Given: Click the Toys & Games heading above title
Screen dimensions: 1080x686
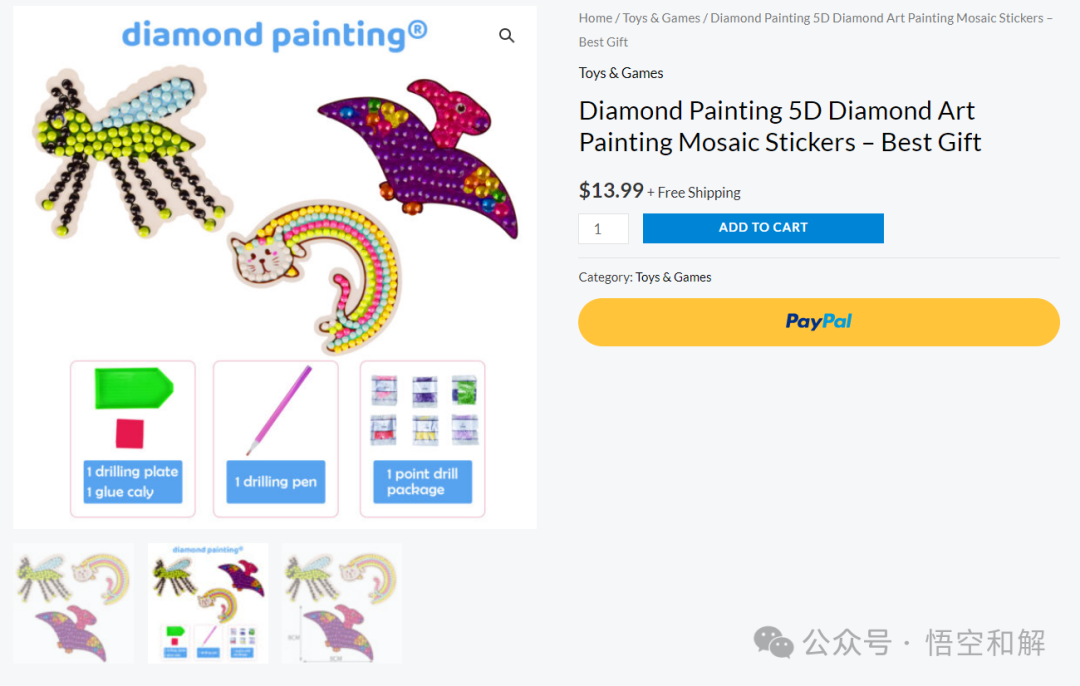Looking at the screenshot, I should point(621,73).
